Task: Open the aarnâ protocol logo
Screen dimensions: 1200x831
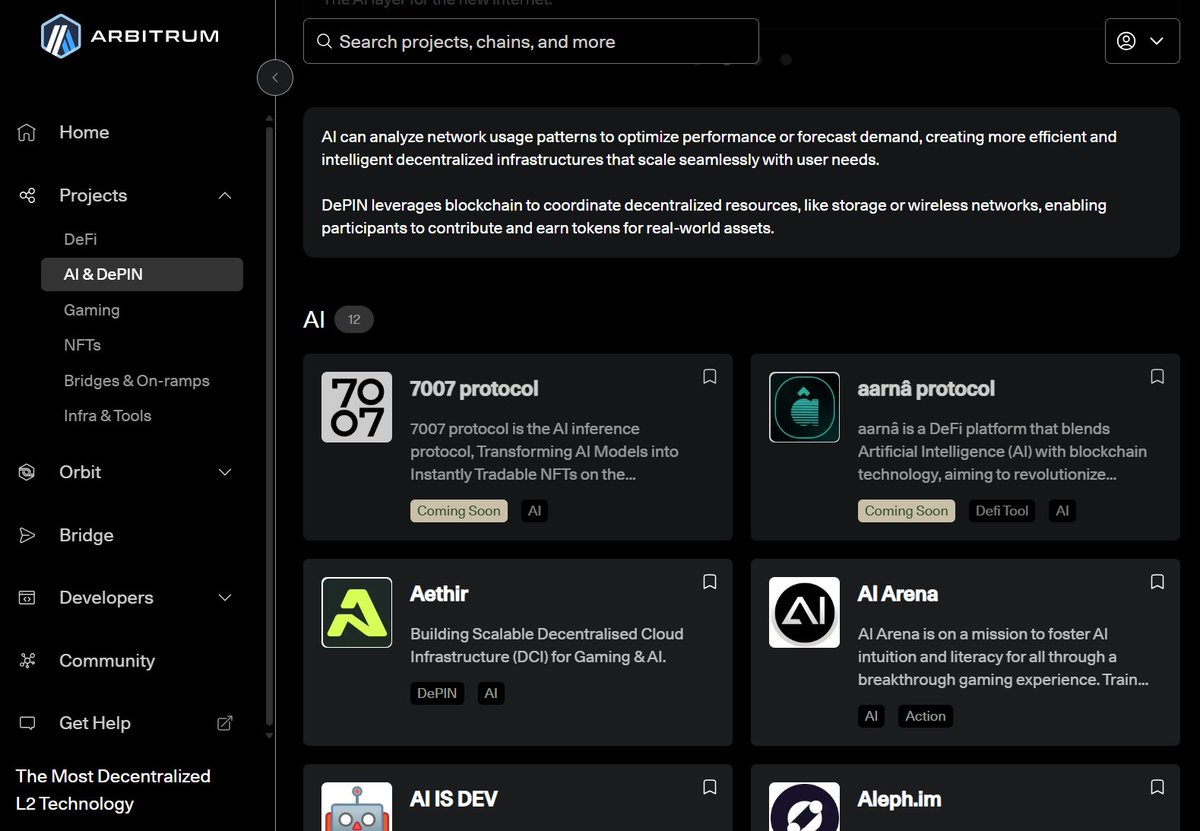Action: (x=804, y=407)
